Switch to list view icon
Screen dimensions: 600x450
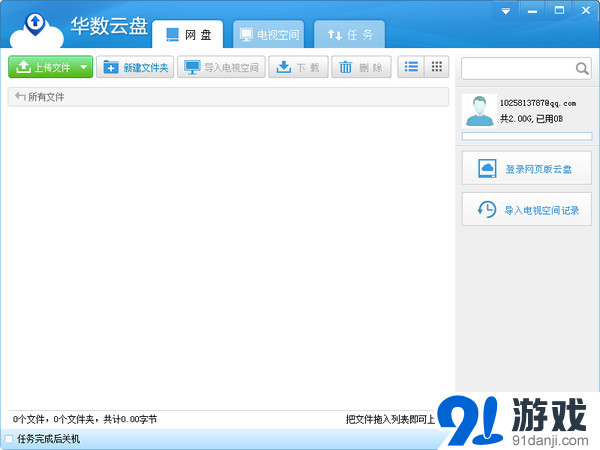coord(411,67)
